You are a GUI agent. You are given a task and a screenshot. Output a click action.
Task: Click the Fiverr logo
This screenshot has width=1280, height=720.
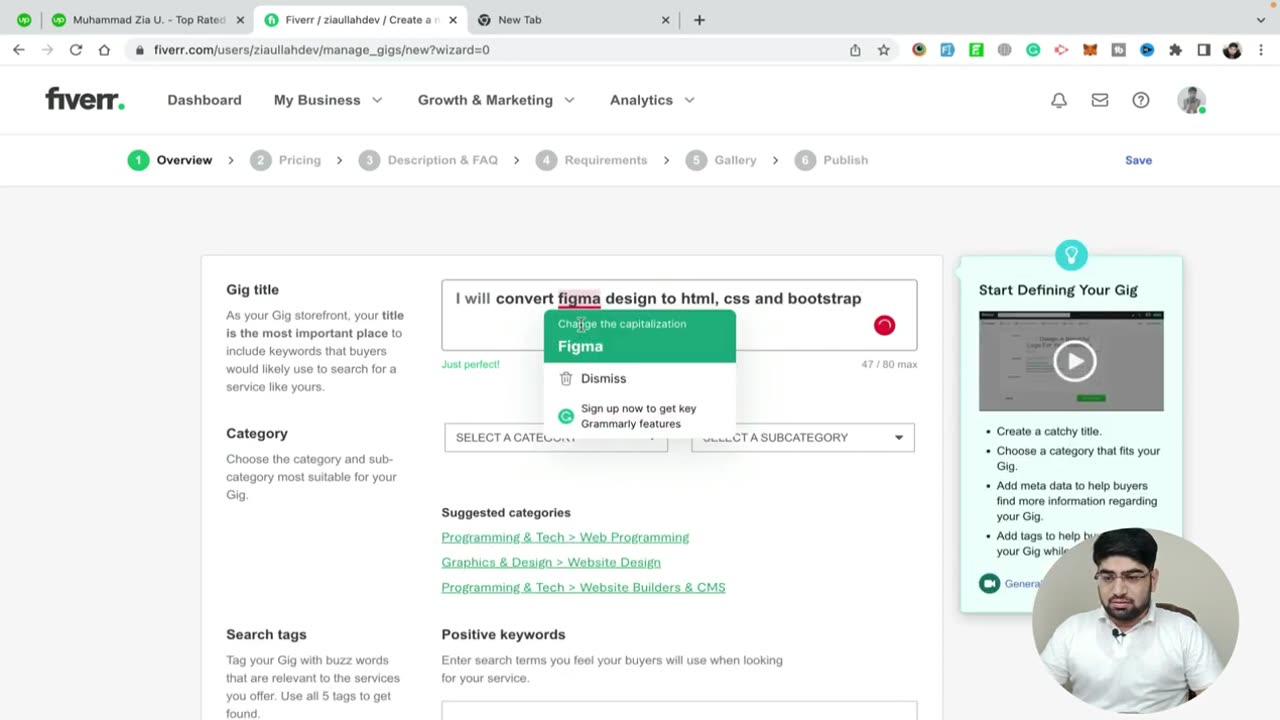(85, 99)
